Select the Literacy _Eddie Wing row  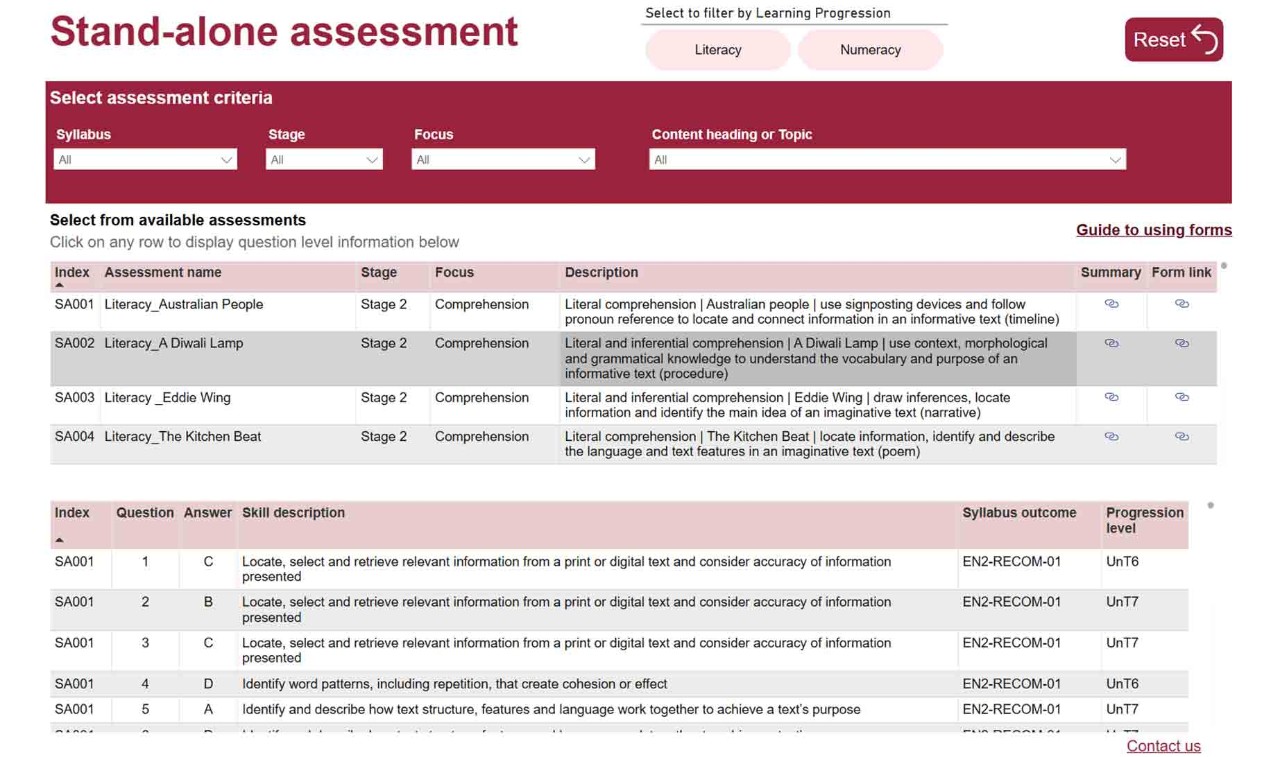pyautogui.click(x=633, y=405)
